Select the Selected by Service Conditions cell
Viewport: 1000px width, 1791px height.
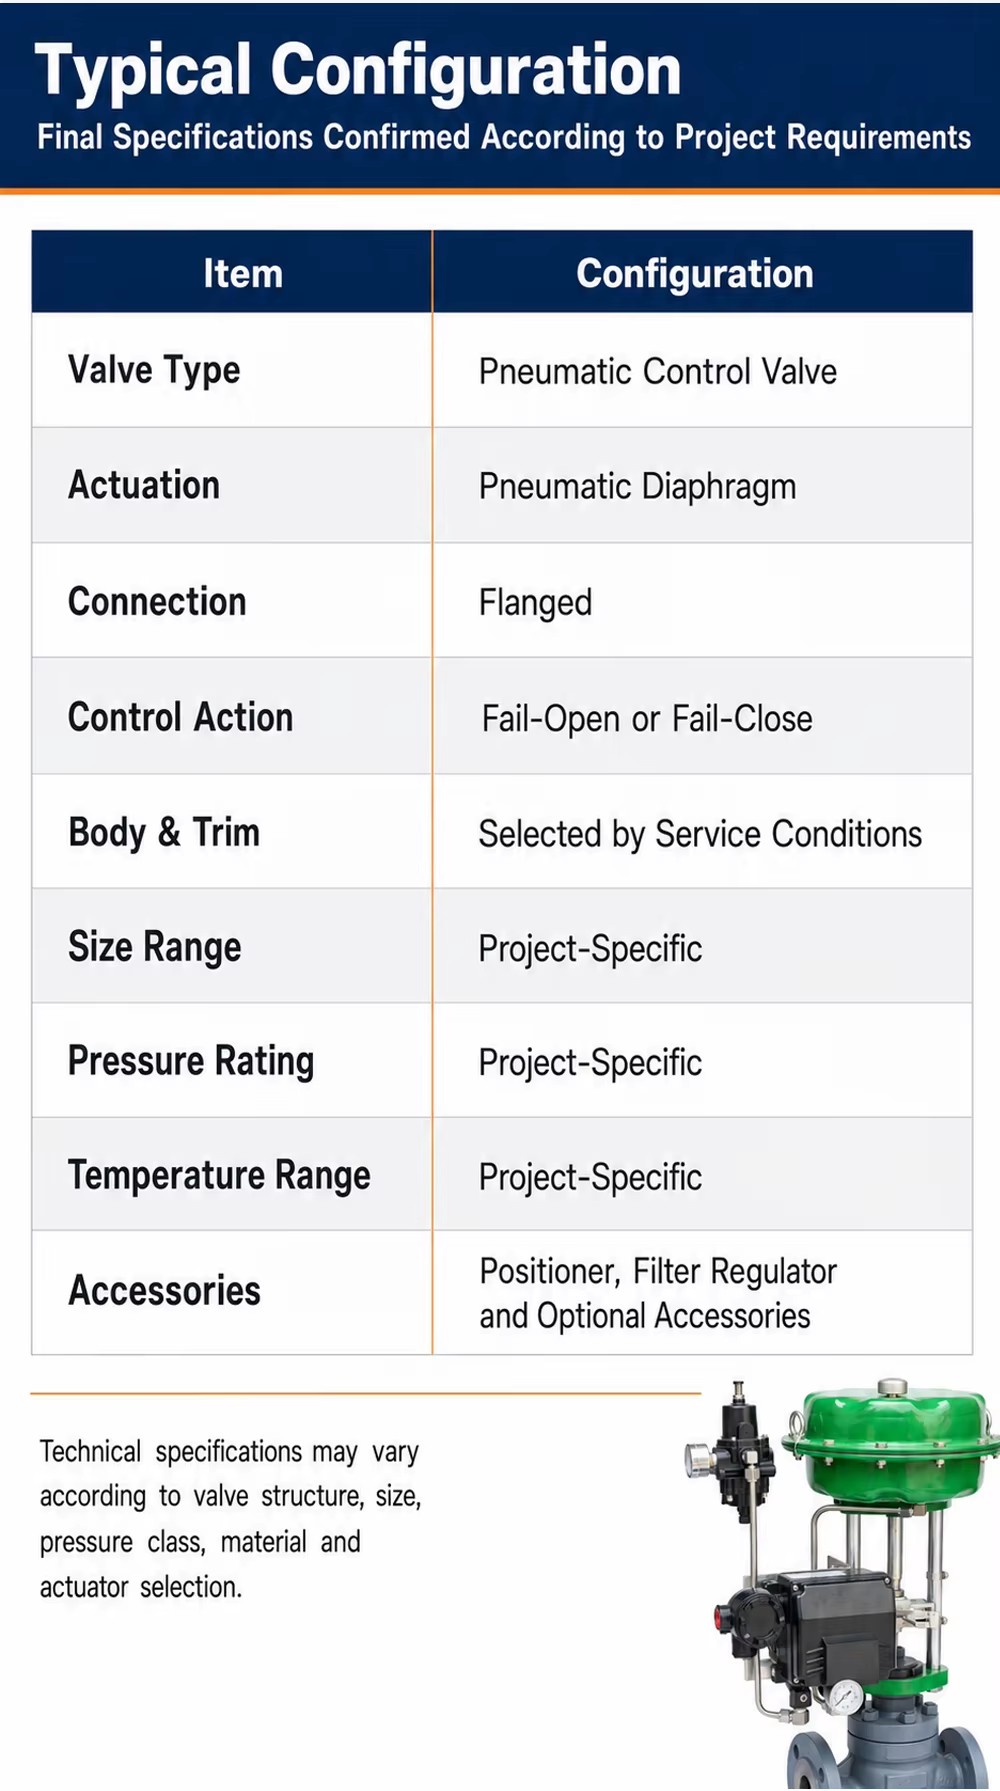click(x=703, y=832)
